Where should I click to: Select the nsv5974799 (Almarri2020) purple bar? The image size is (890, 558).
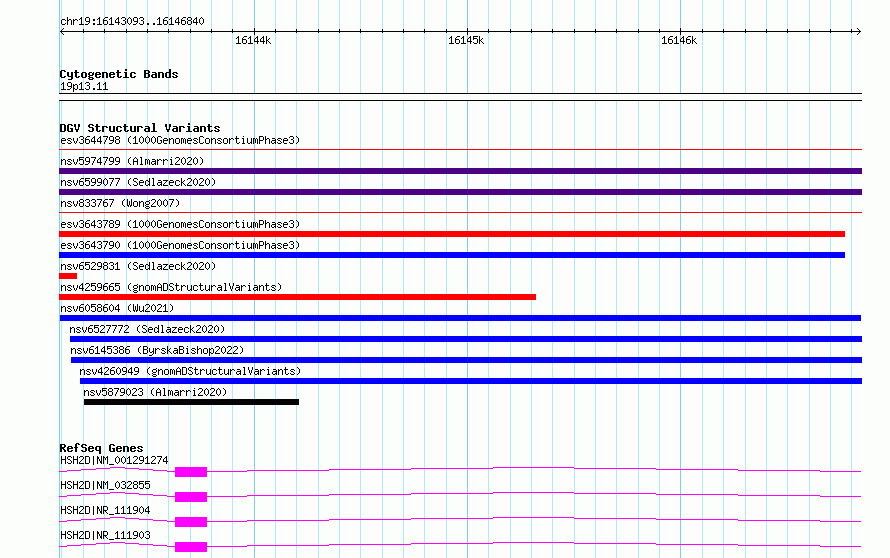[x=460, y=171]
